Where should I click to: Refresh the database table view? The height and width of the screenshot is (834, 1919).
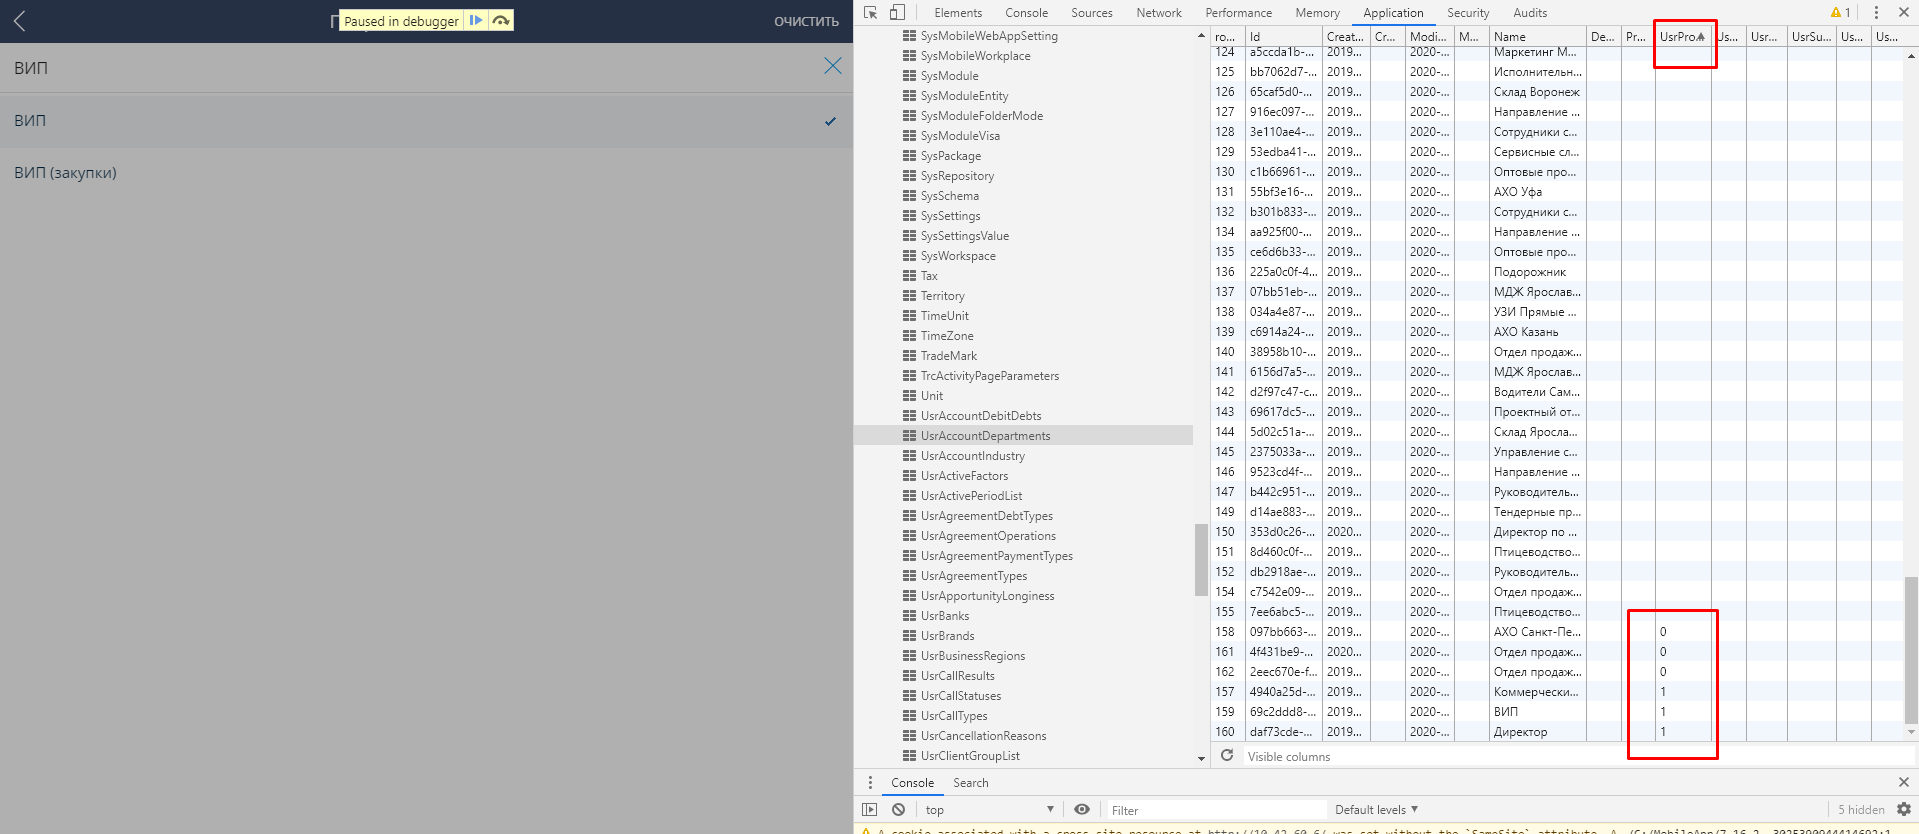tap(1227, 756)
